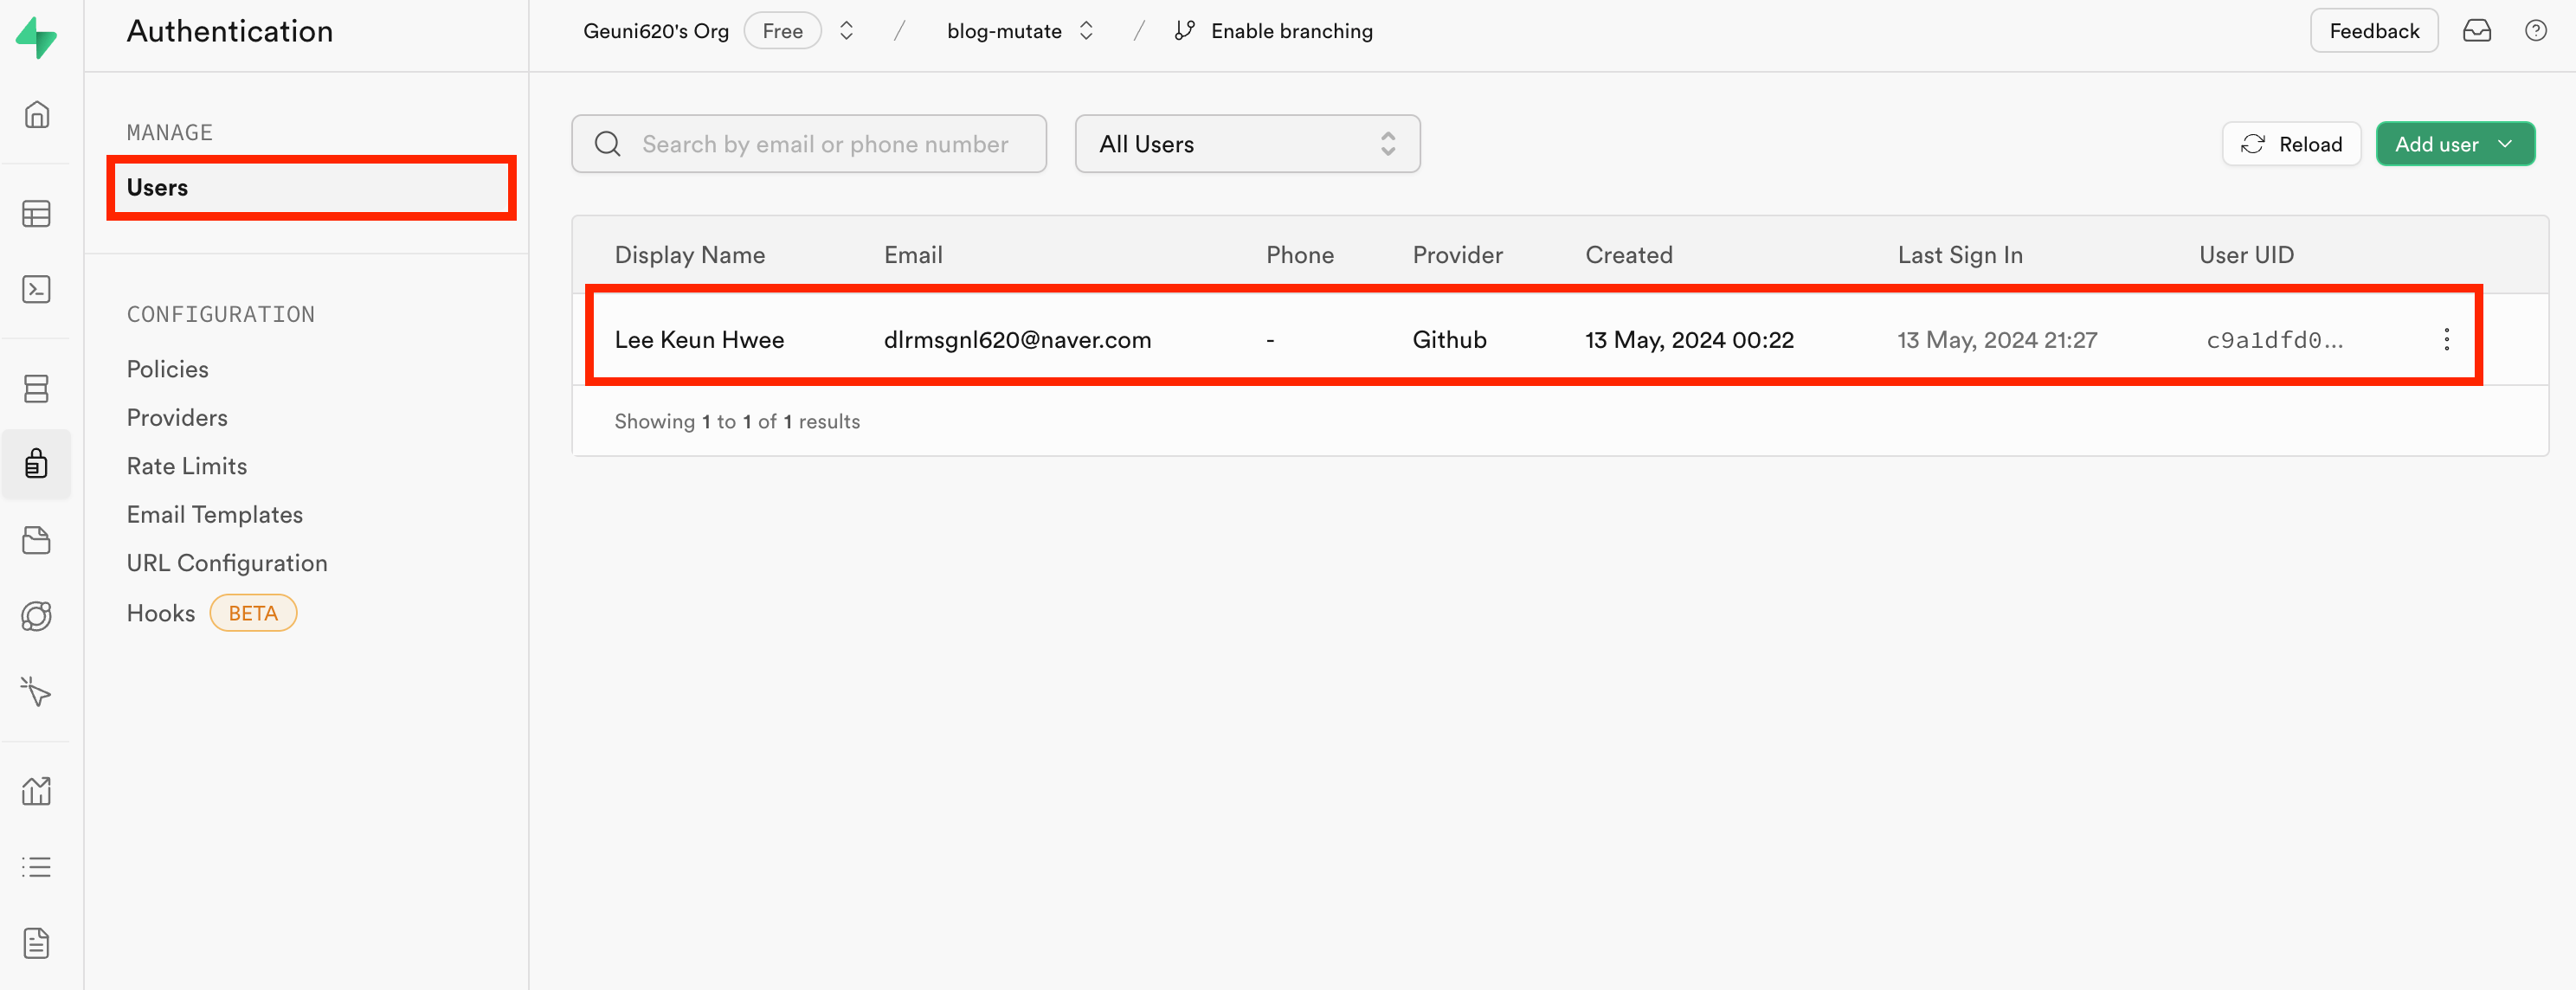This screenshot has height=990, width=2576.
Task: Select Providers in the configuration menu
Action: click(177, 417)
